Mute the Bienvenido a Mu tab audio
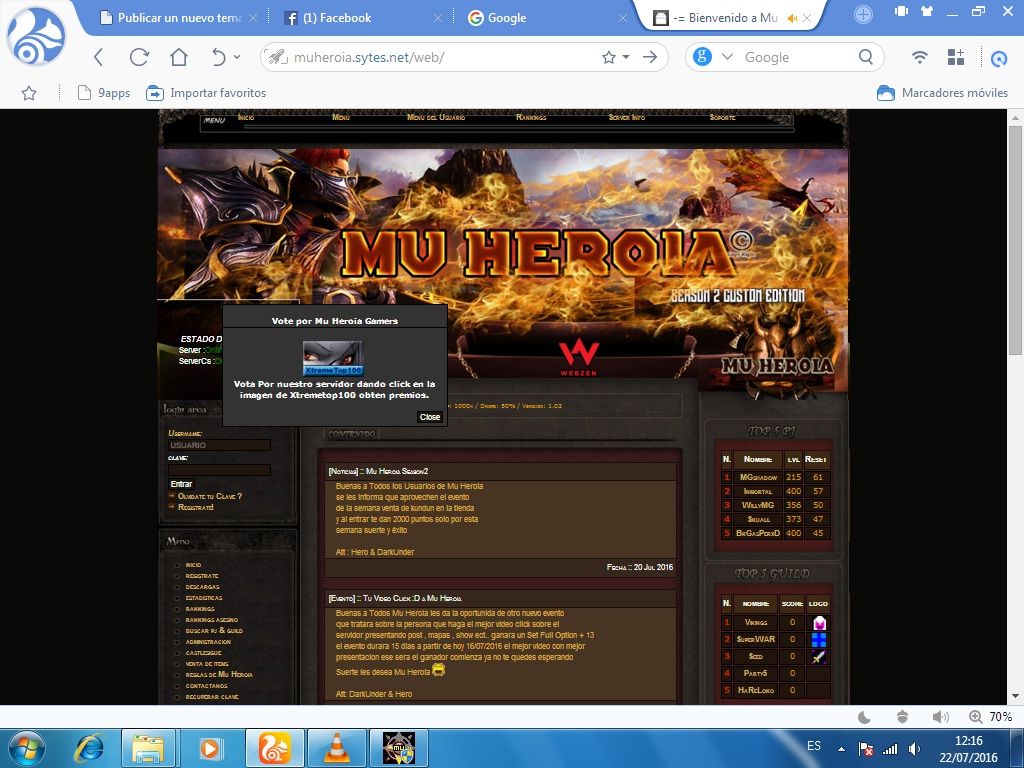The height and width of the screenshot is (768, 1024). pos(793,18)
